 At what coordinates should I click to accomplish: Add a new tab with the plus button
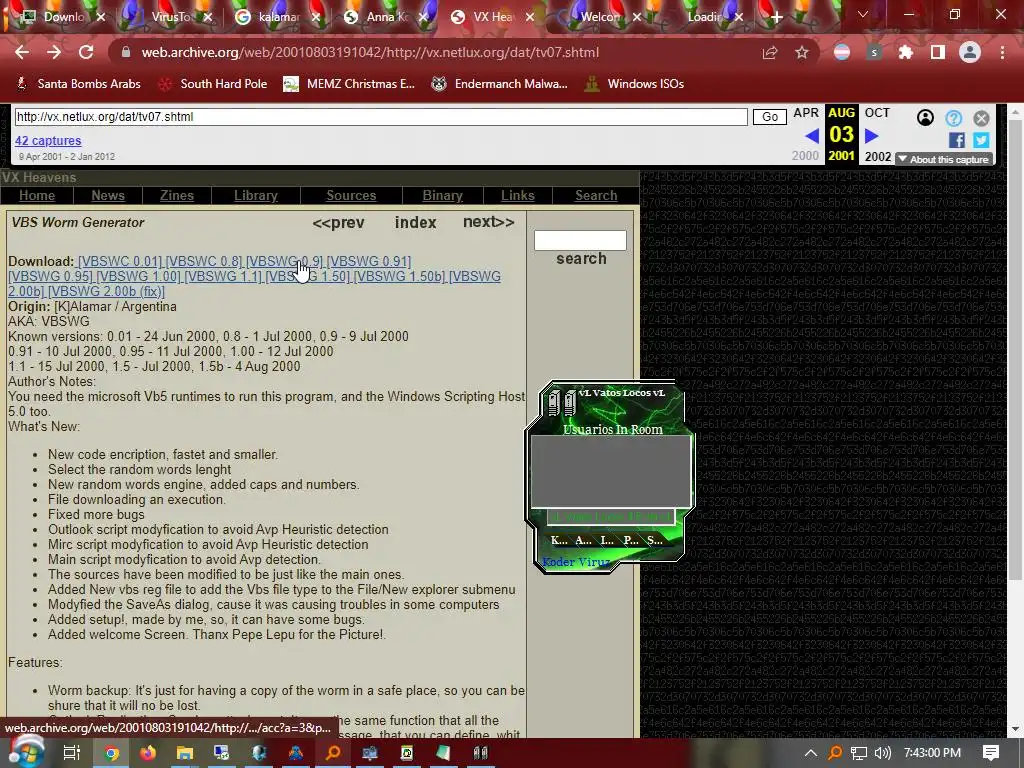tap(776, 17)
